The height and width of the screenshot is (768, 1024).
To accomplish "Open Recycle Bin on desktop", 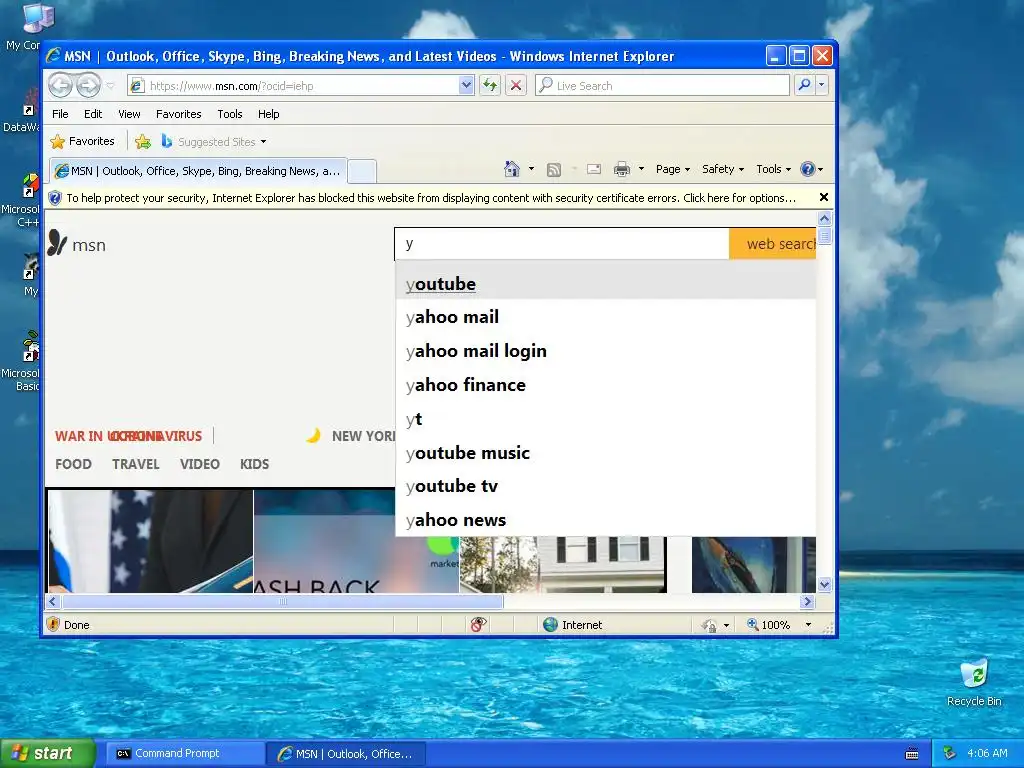I will pyautogui.click(x=974, y=682).
